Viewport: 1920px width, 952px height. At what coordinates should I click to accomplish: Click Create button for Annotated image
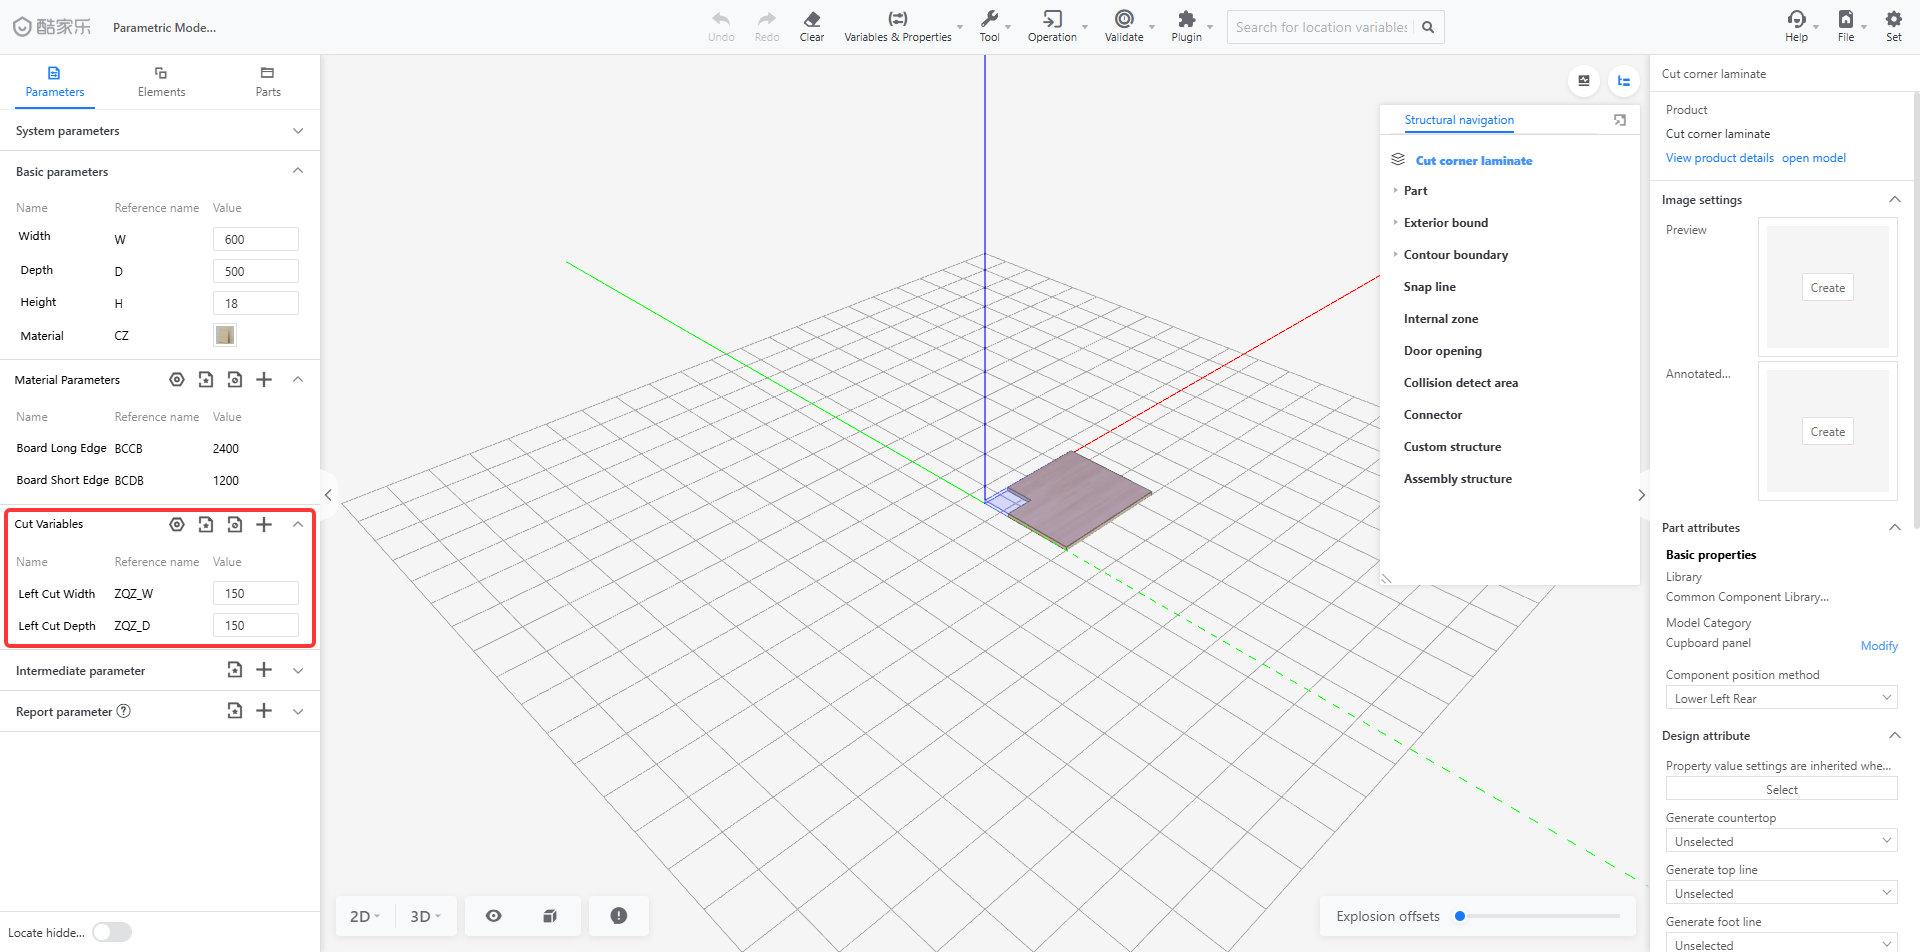pyautogui.click(x=1828, y=432)
